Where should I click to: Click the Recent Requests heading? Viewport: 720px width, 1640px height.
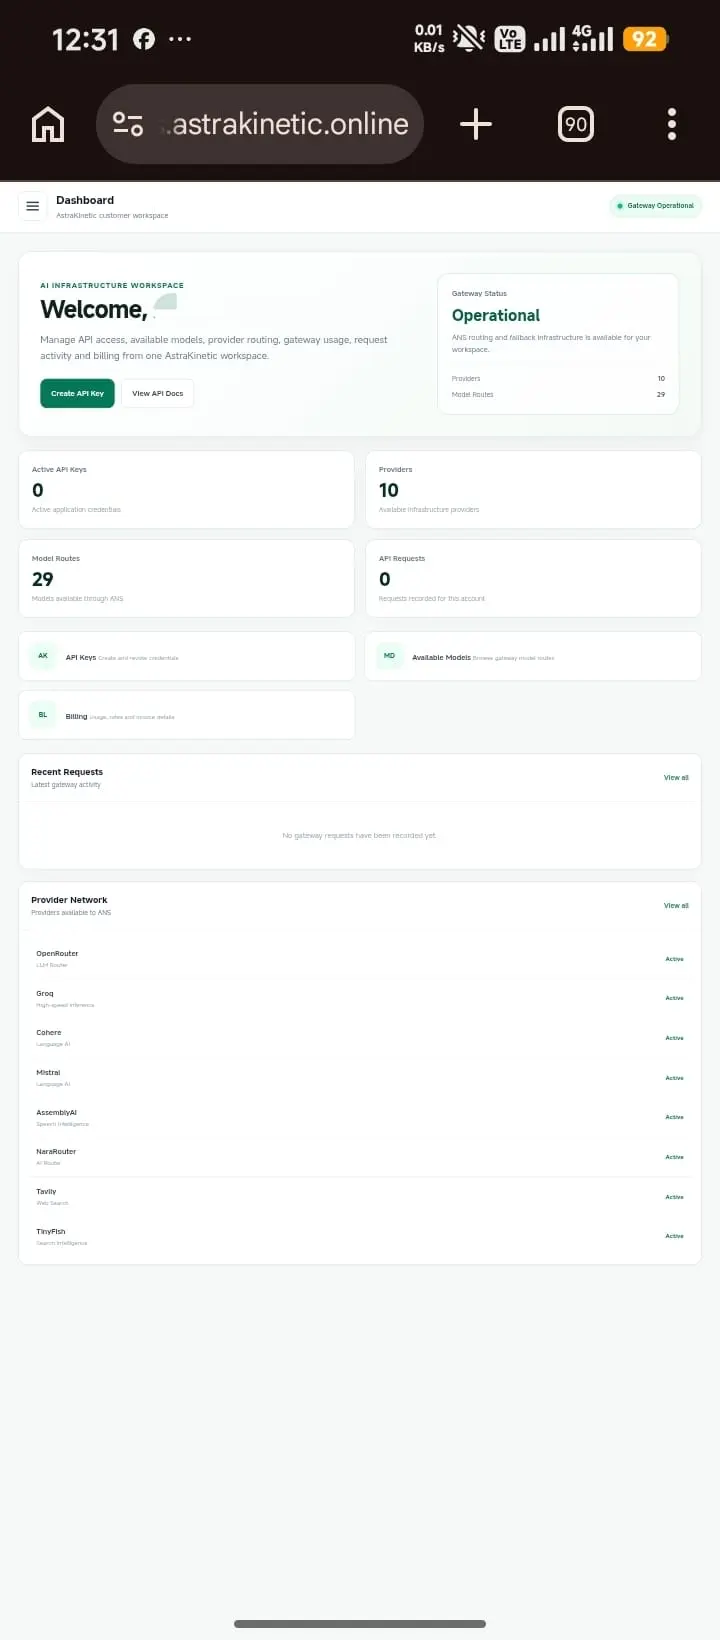click(x=67, y=772)
